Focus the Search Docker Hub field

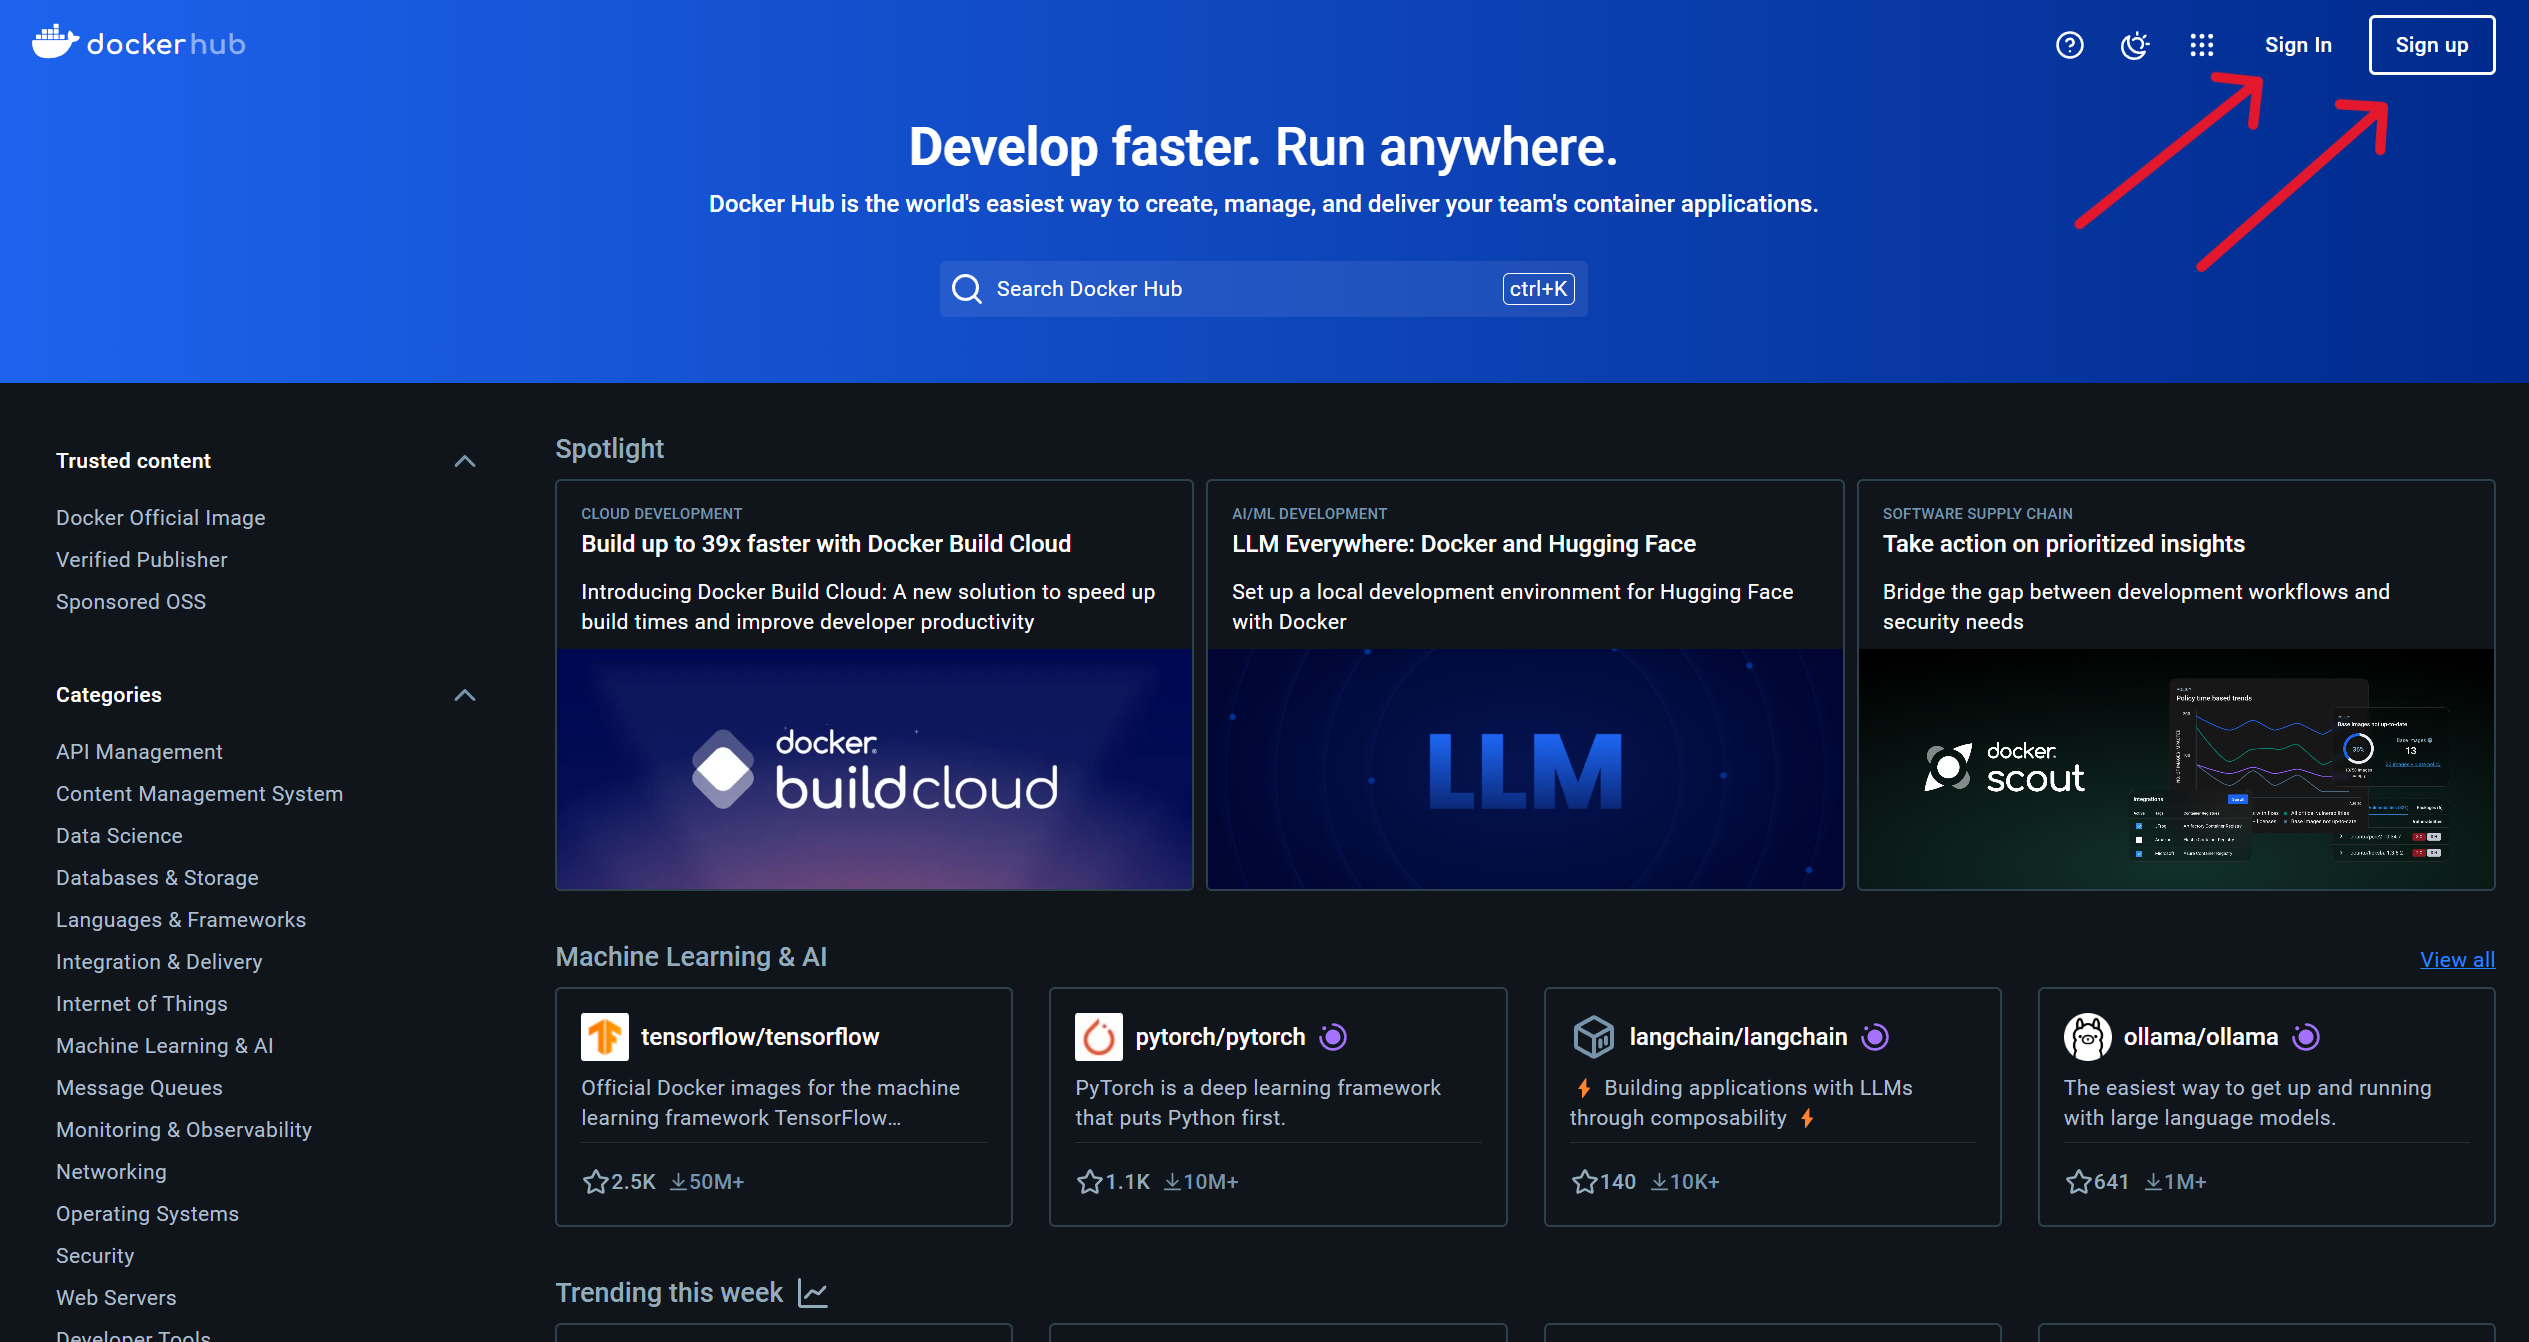[x=1263, y=289]
